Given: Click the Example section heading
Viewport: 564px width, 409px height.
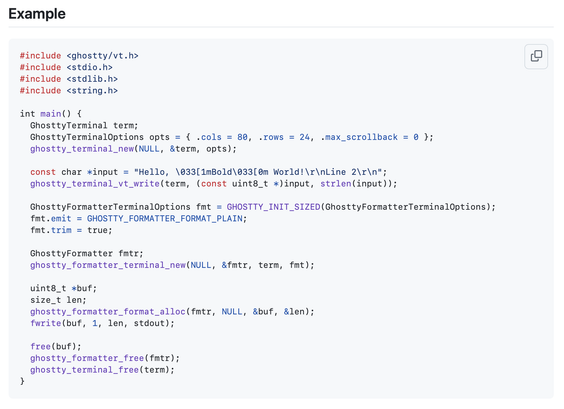Looking at the screenshot, I should (37, 14).
